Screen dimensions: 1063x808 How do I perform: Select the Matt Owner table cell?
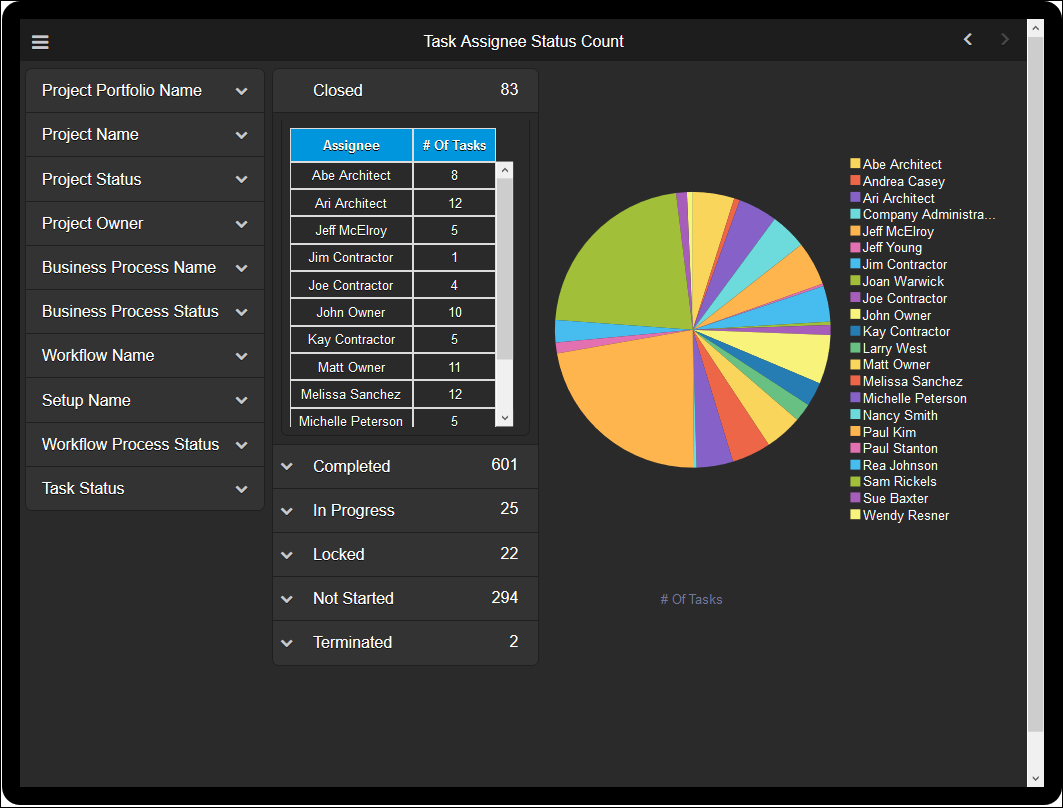click(x=351, y=367)
